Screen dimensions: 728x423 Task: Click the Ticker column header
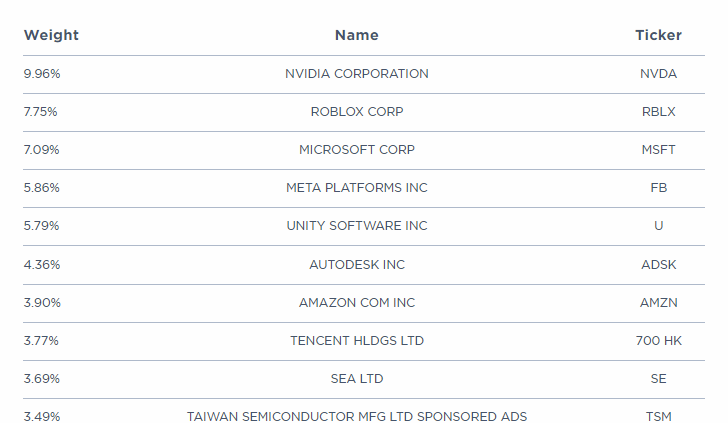coord(658,35)
